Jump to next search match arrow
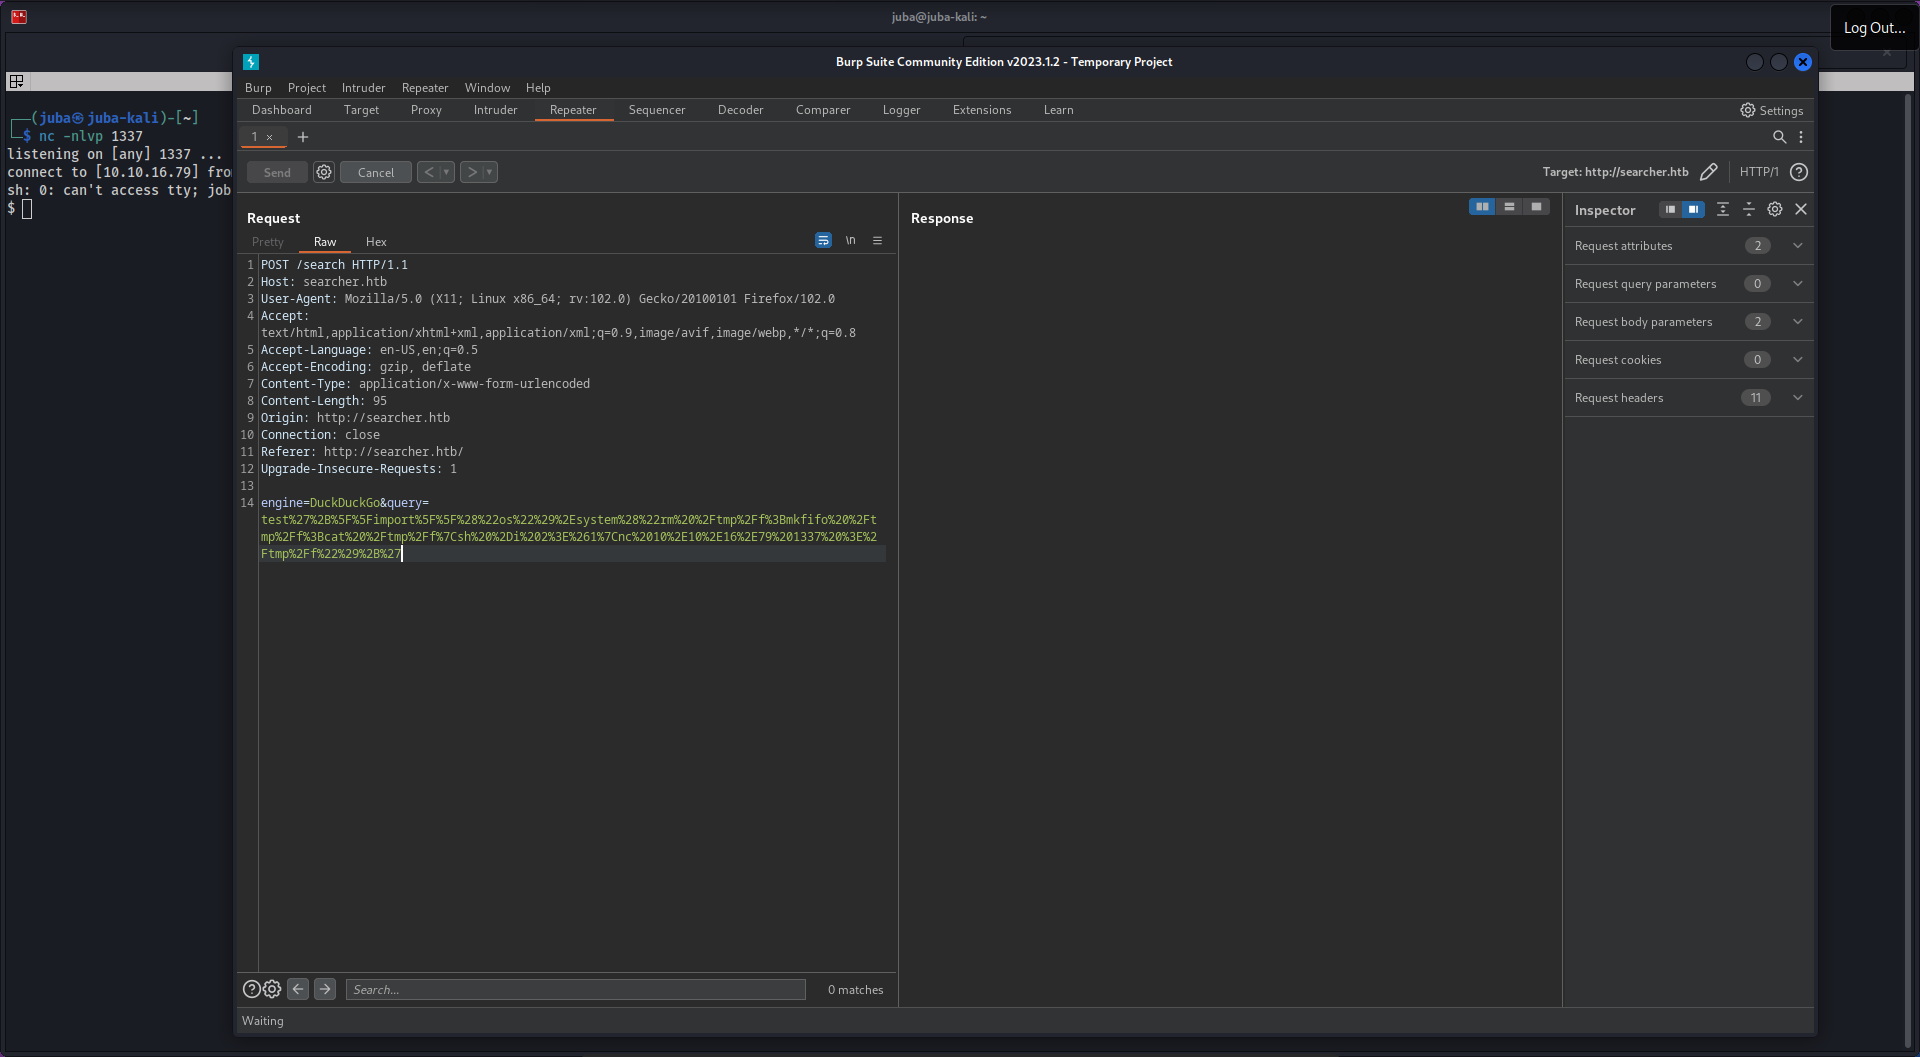The image size is (1920, 1057). tap(325, 989)
